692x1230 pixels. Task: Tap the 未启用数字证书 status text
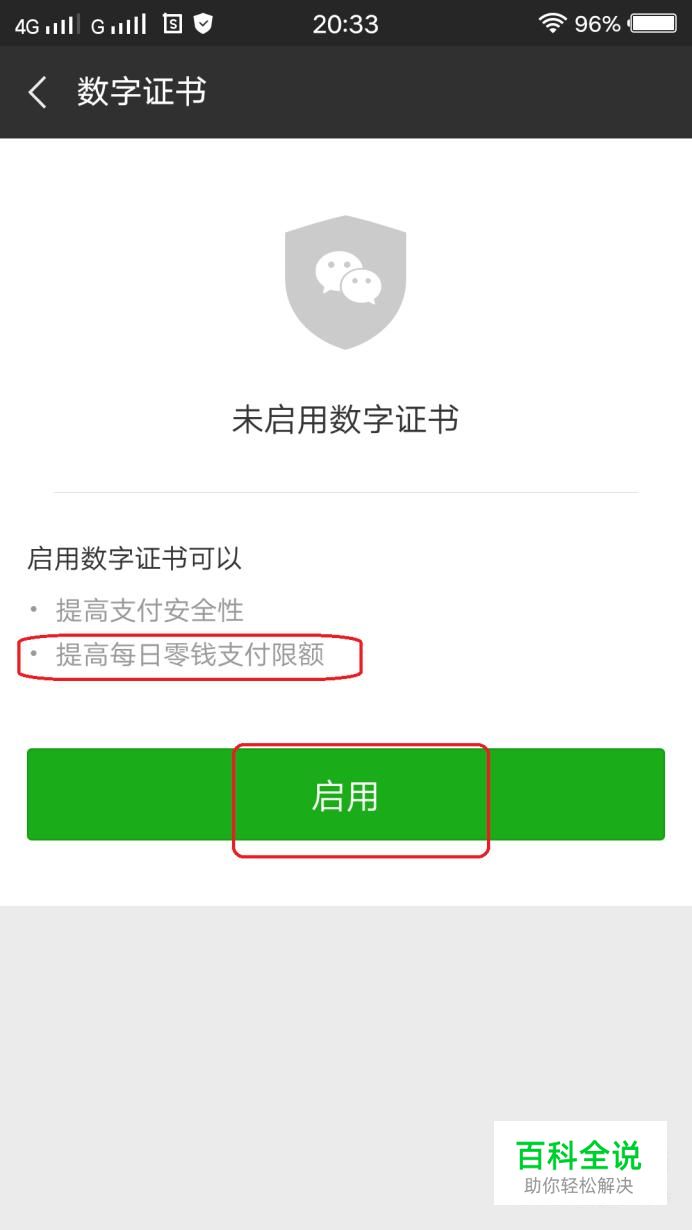point(345,420)
